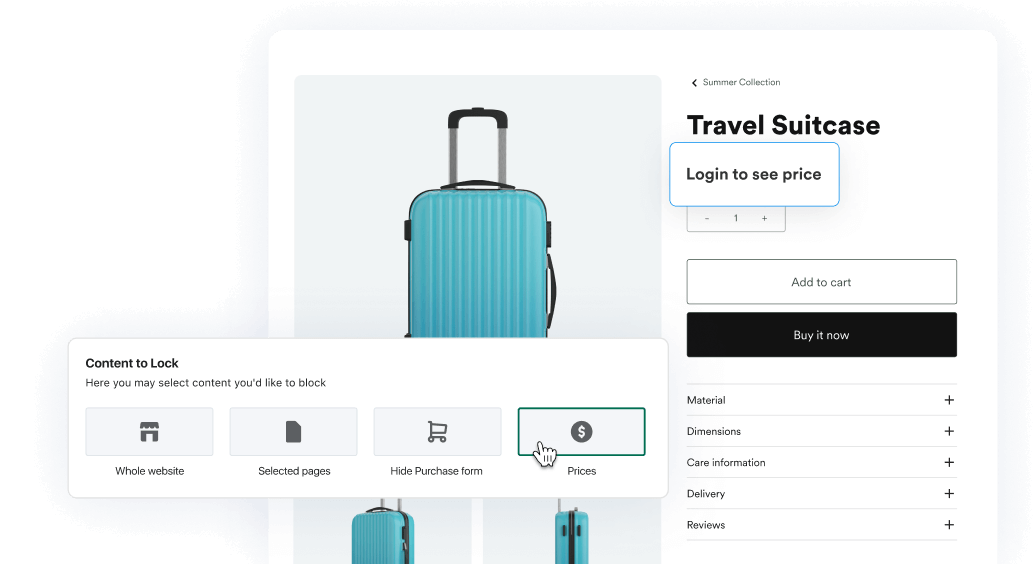1034x564 pixels.
Task: Expand the Dimensions section
Action: tap(822, 431)
